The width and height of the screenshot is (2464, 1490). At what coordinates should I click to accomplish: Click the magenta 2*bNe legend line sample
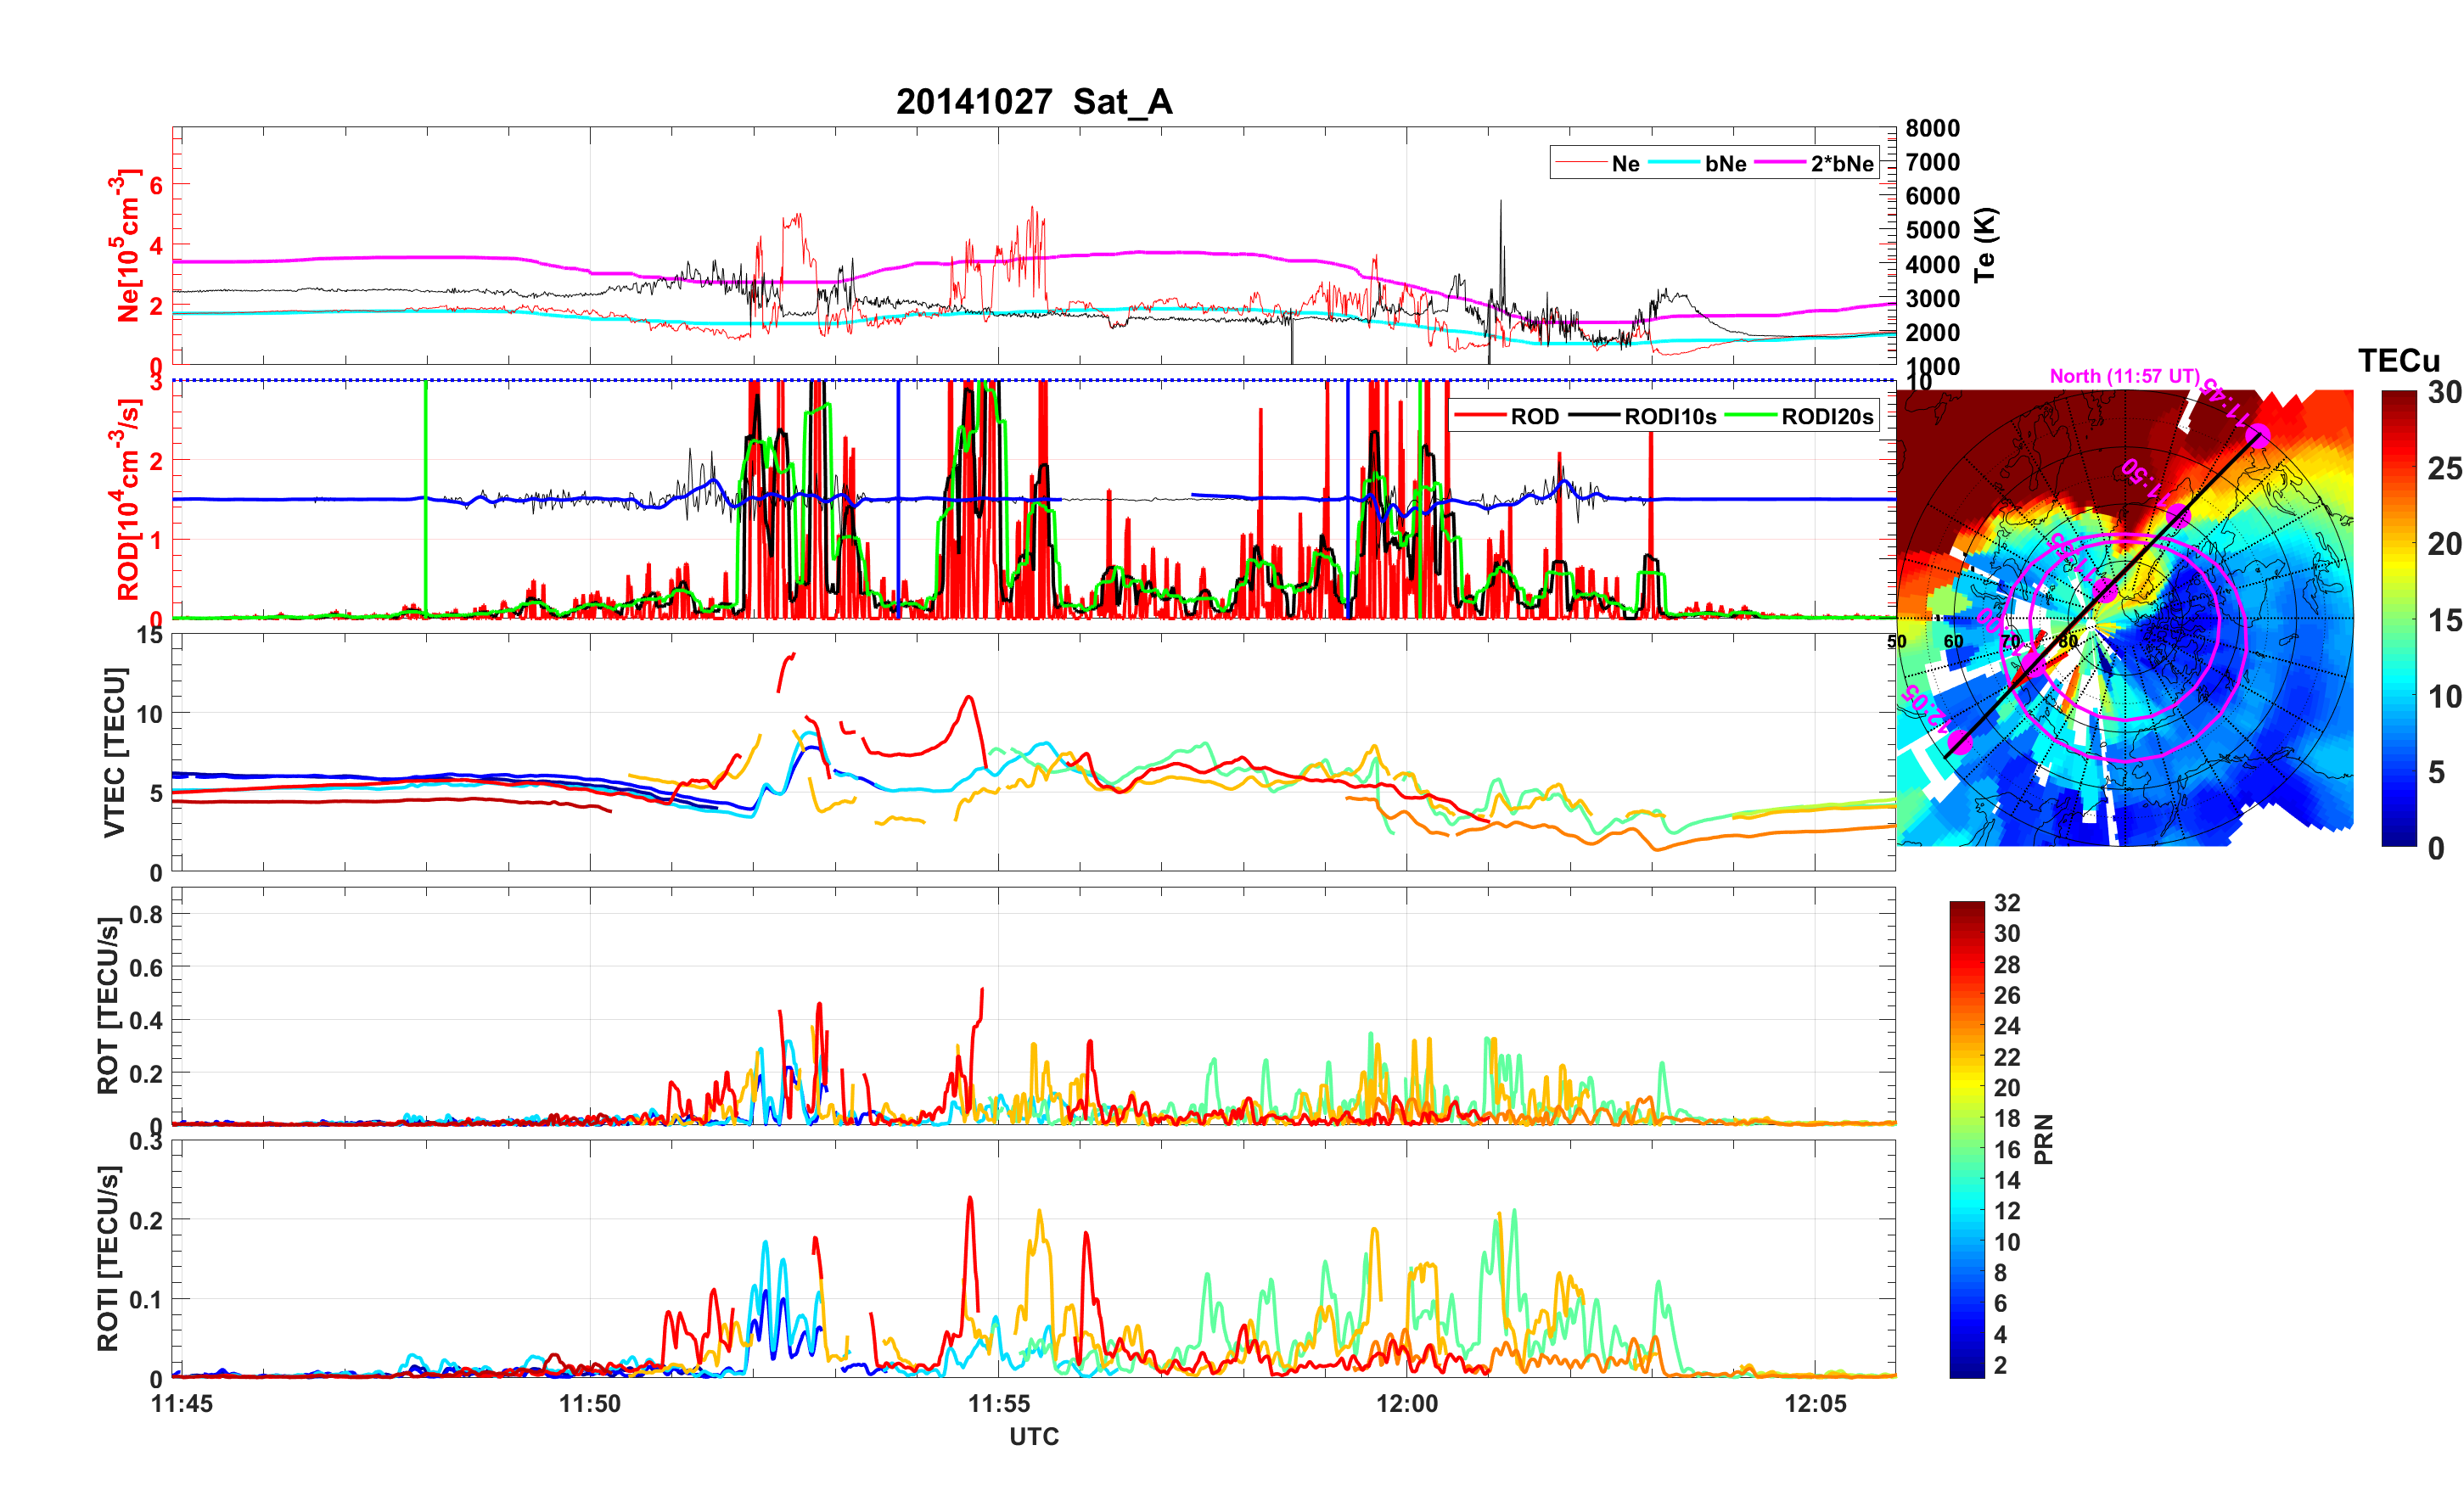(1779, 163)
